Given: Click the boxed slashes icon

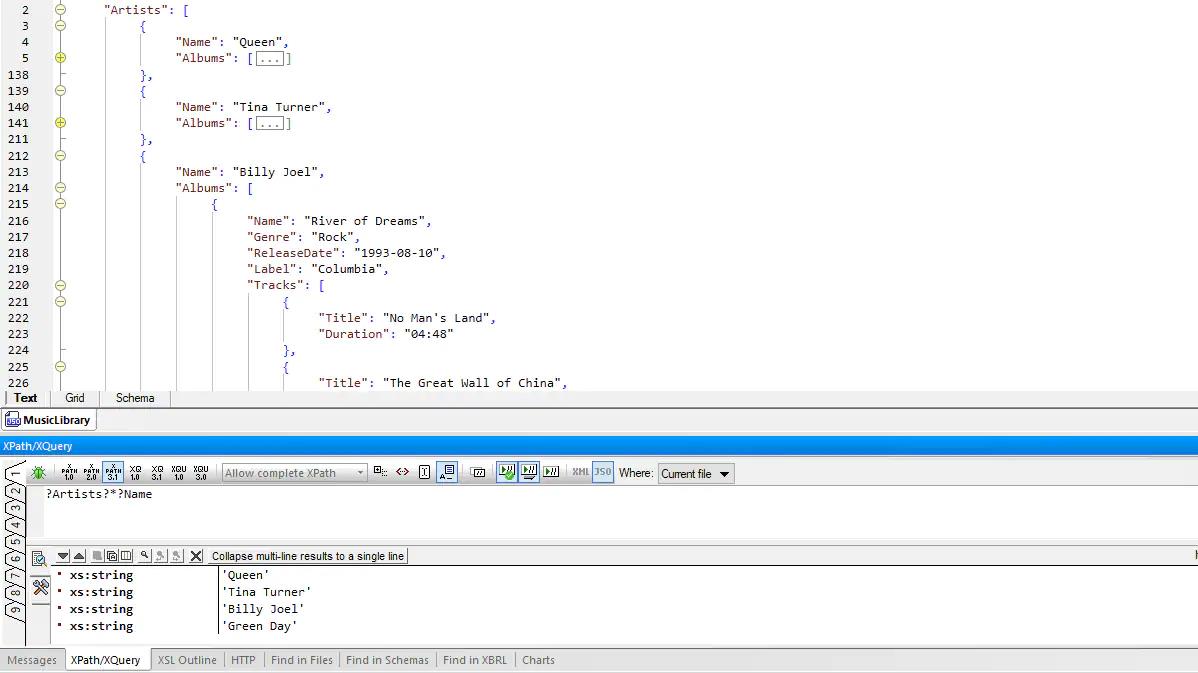Looking at the screenshot, I should click(x=478, y=473).
